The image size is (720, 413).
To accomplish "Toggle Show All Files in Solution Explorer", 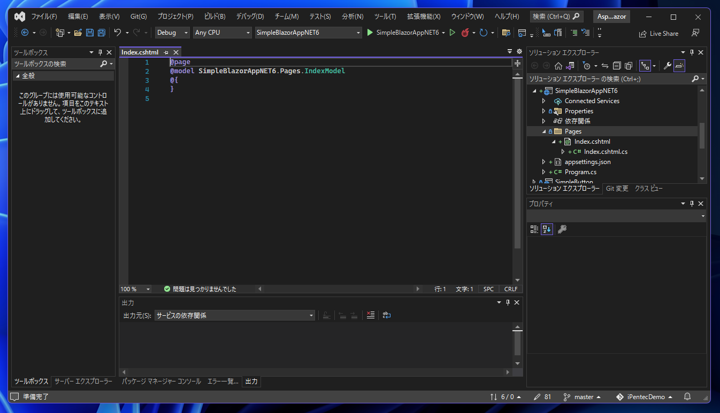I will pos(629,66).
